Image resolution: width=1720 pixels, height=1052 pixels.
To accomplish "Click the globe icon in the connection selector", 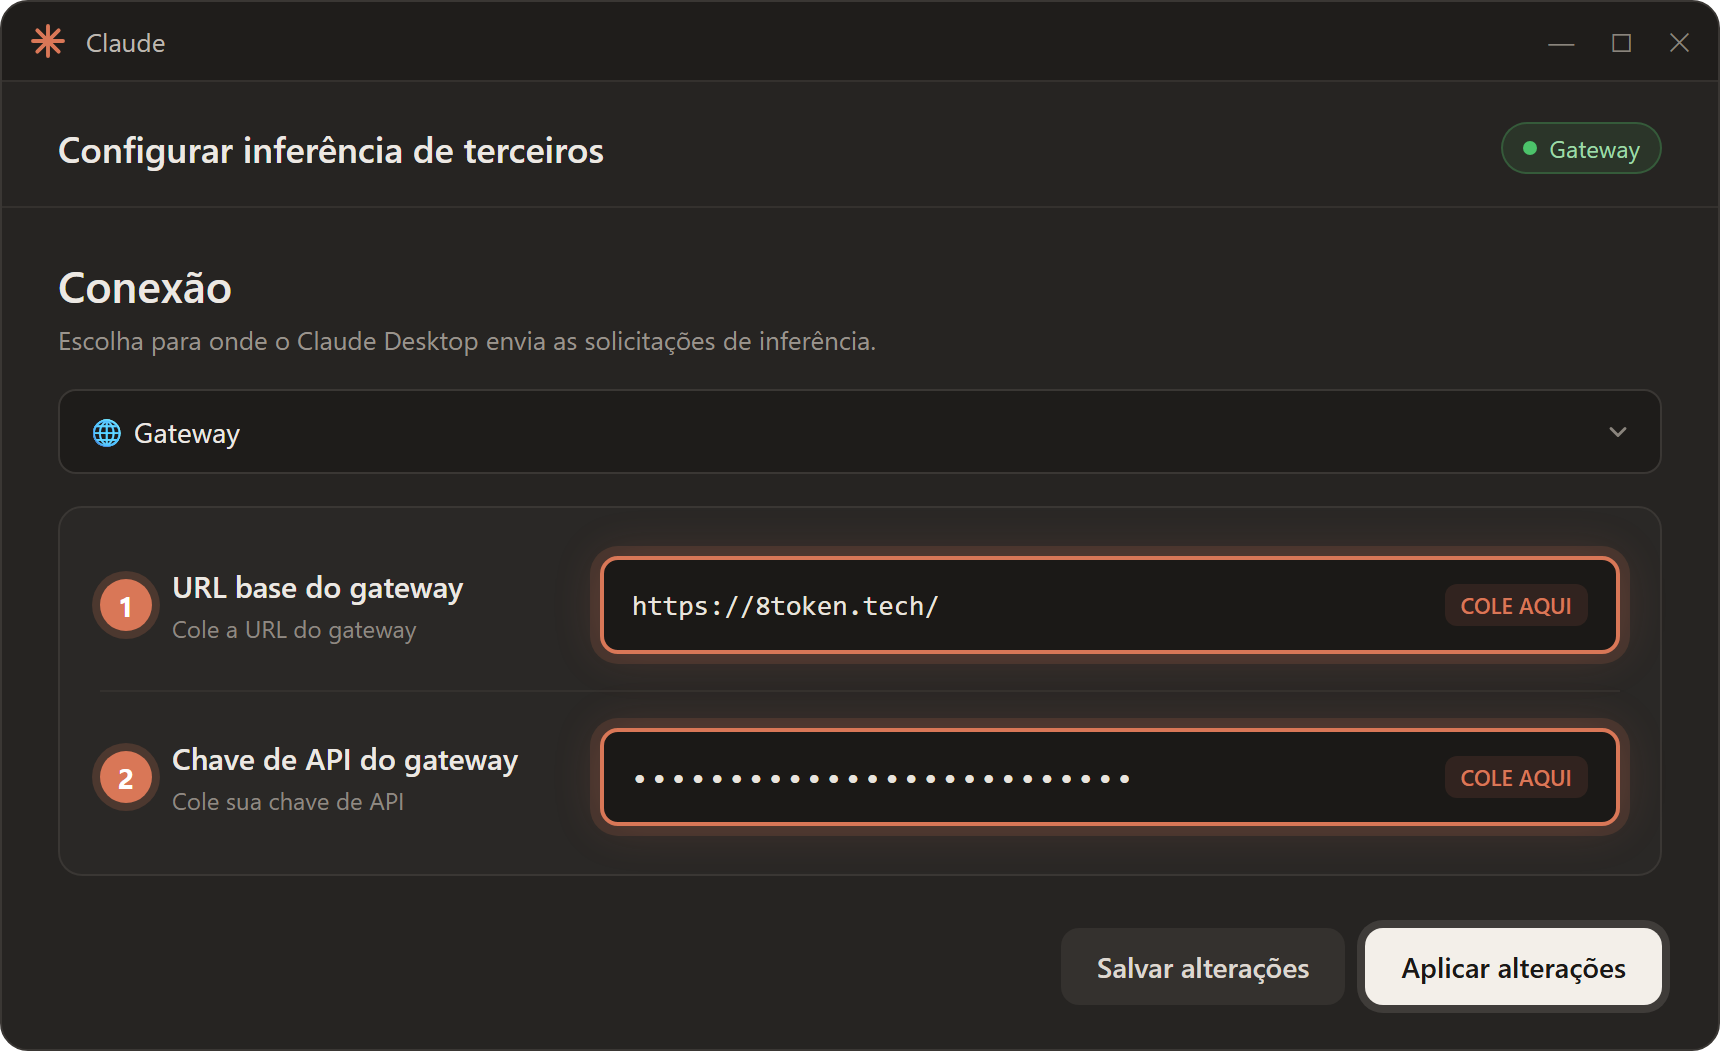I will [107, 433].
